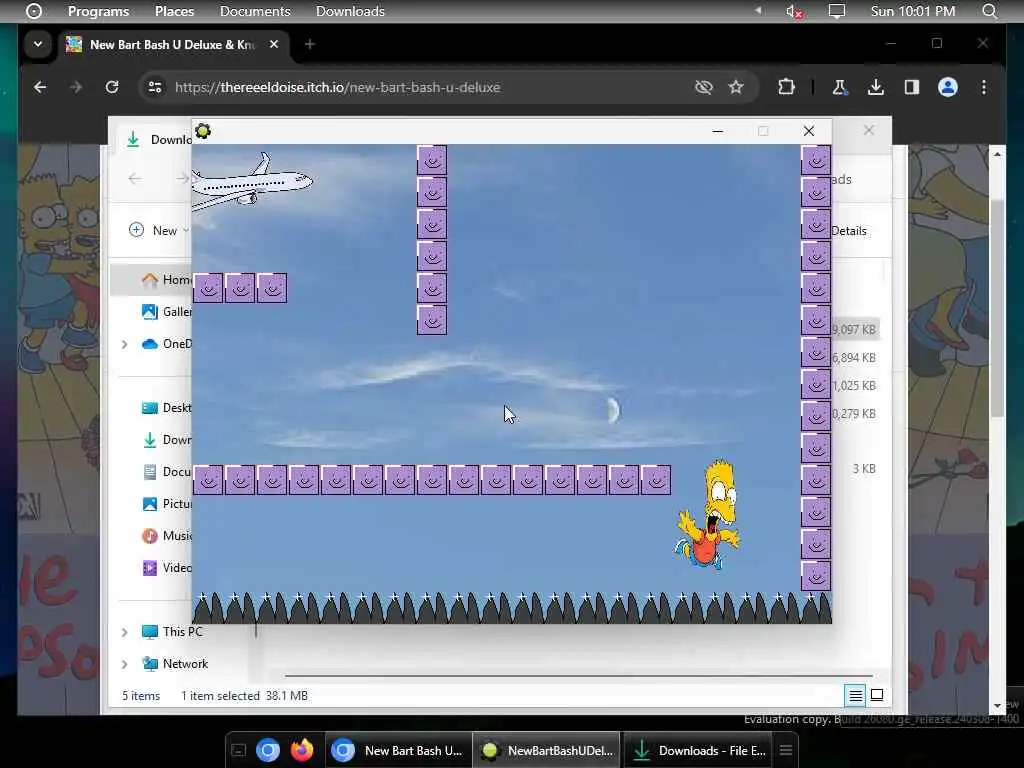Launch Firefox from the taskbar
Viewport: 1024px width, 768px height.
(302, 750)
